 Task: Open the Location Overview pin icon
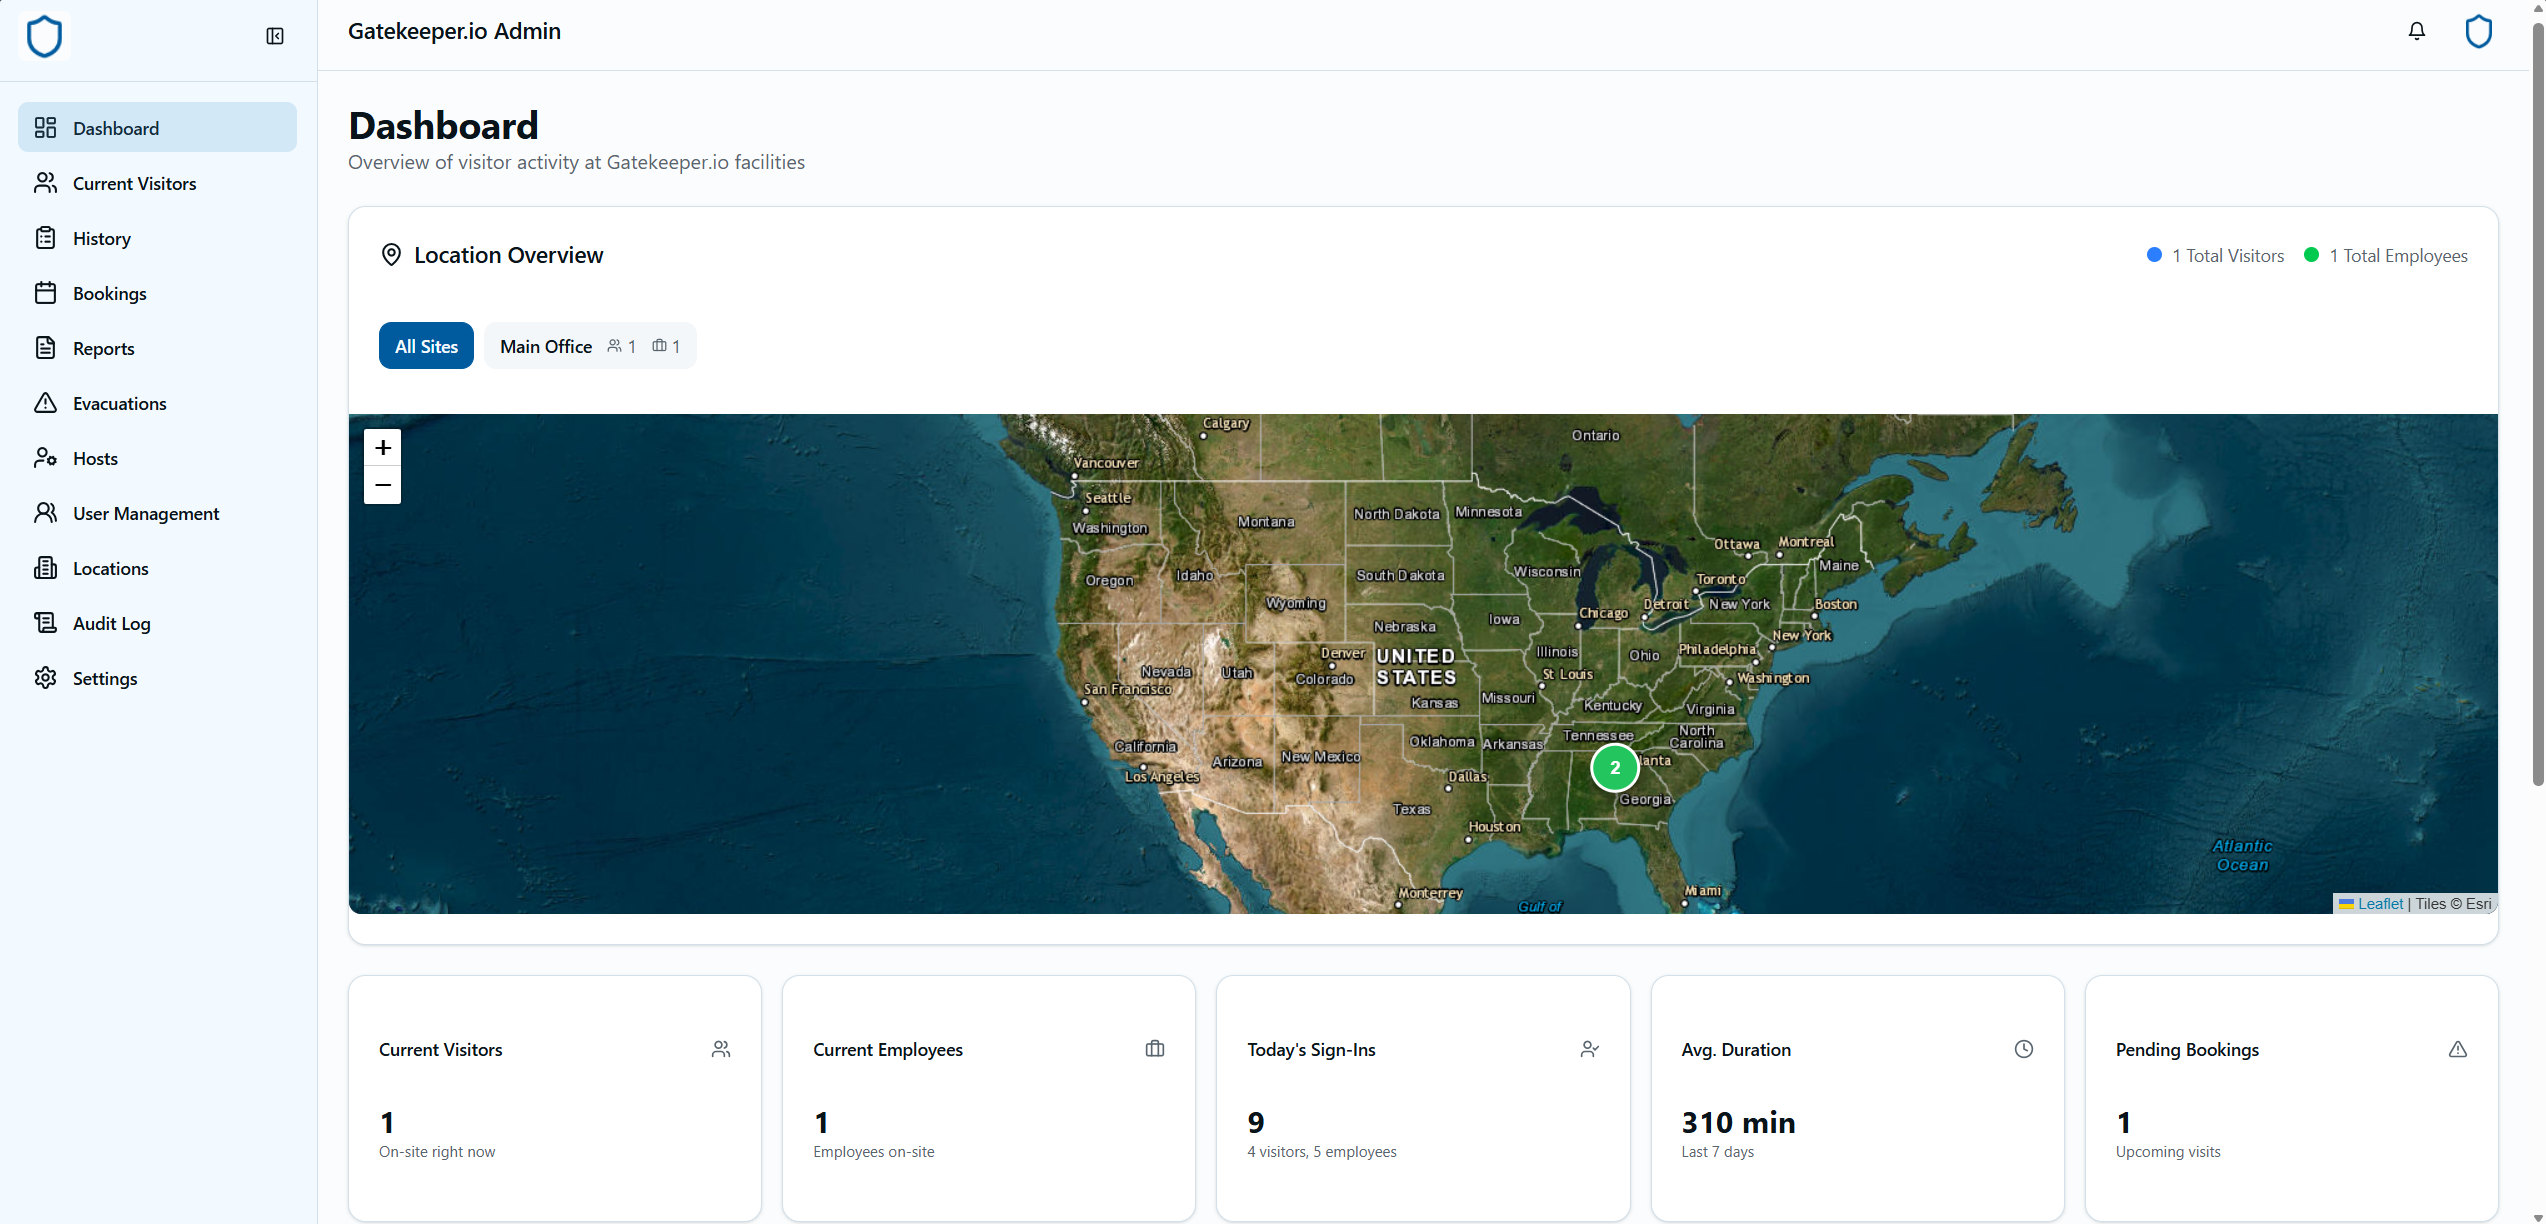pyautogui.click(x=391, y=254)
